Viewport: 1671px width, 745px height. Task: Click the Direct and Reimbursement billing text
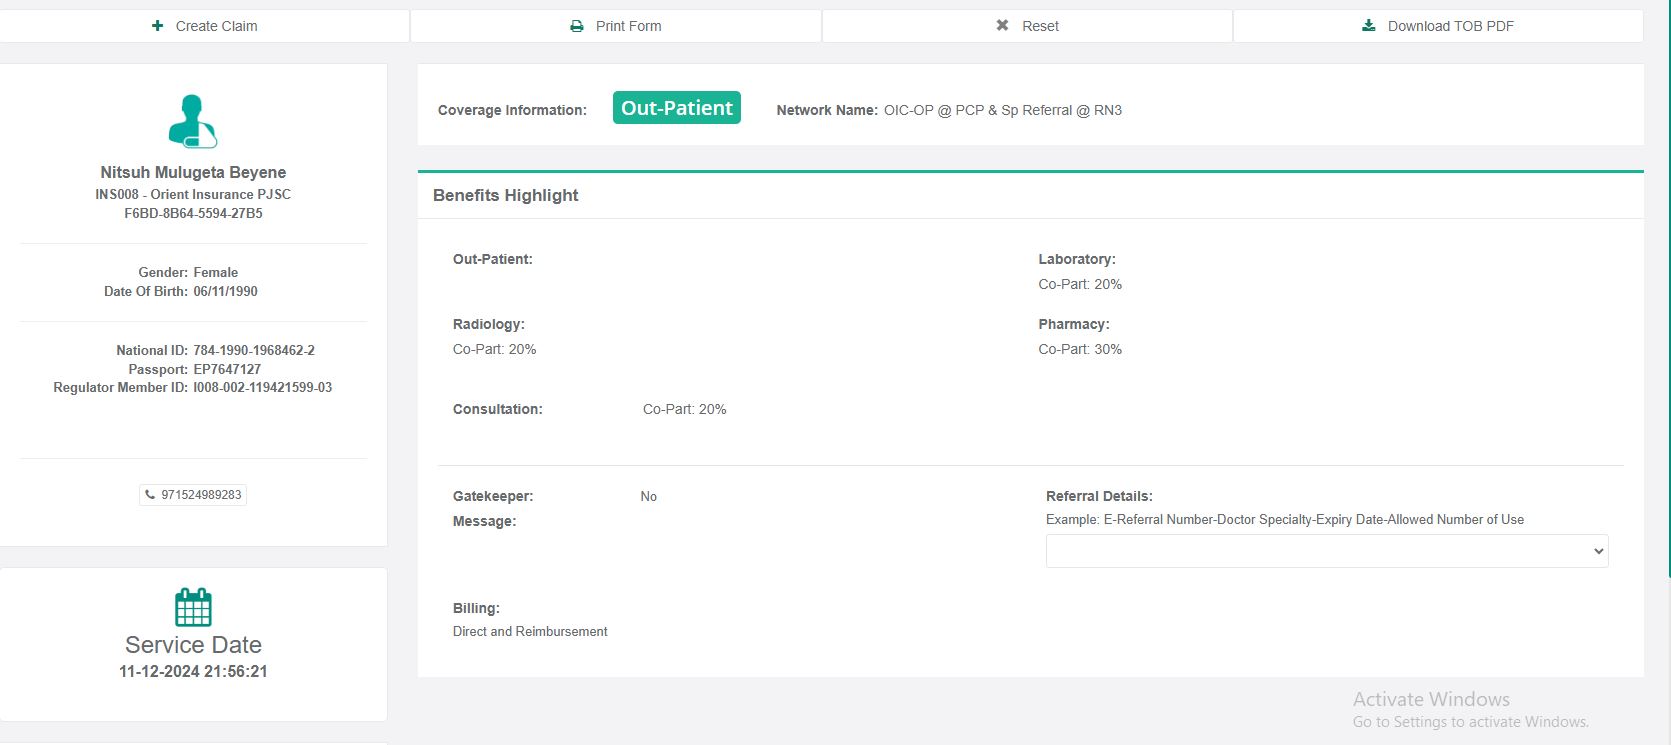pyautogui.click(x=530, y=631)
